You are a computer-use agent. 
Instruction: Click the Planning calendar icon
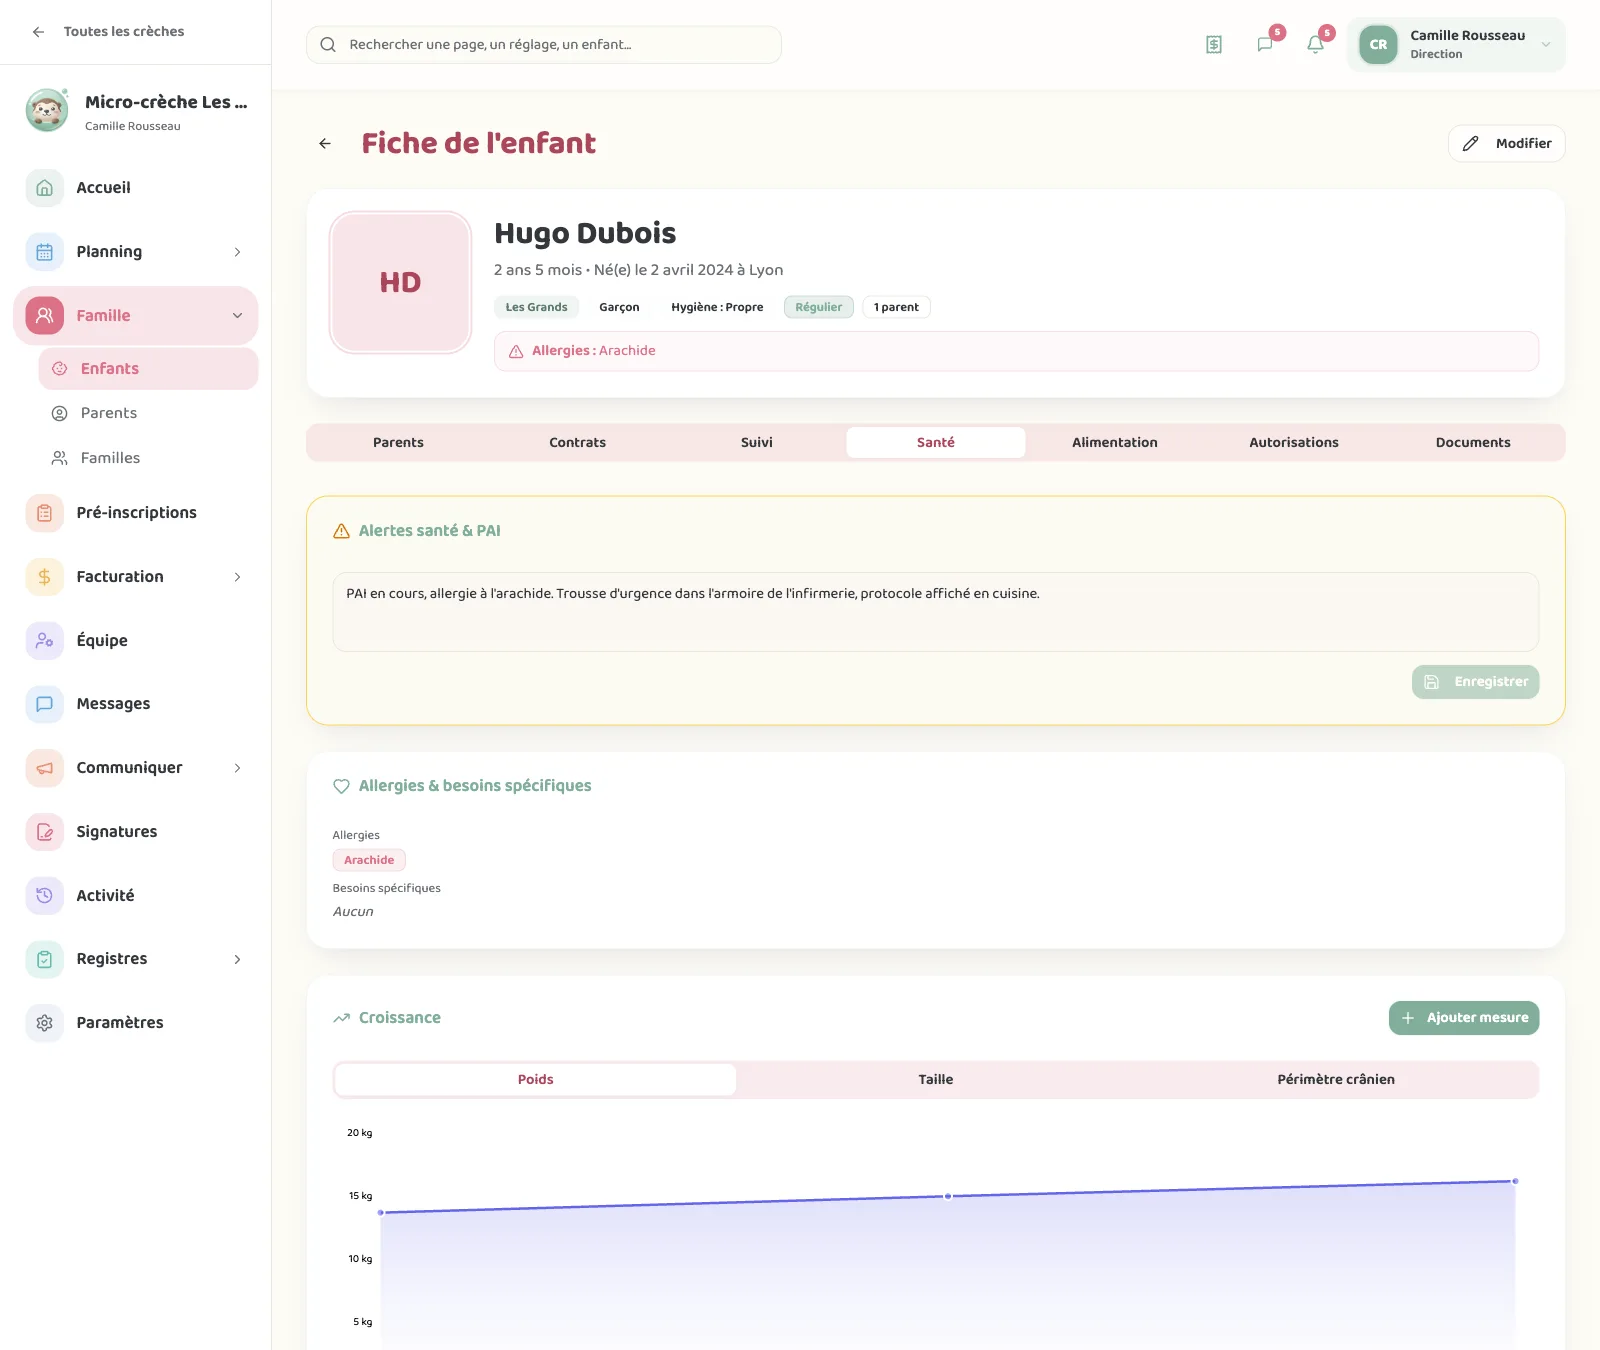[45, 252]
